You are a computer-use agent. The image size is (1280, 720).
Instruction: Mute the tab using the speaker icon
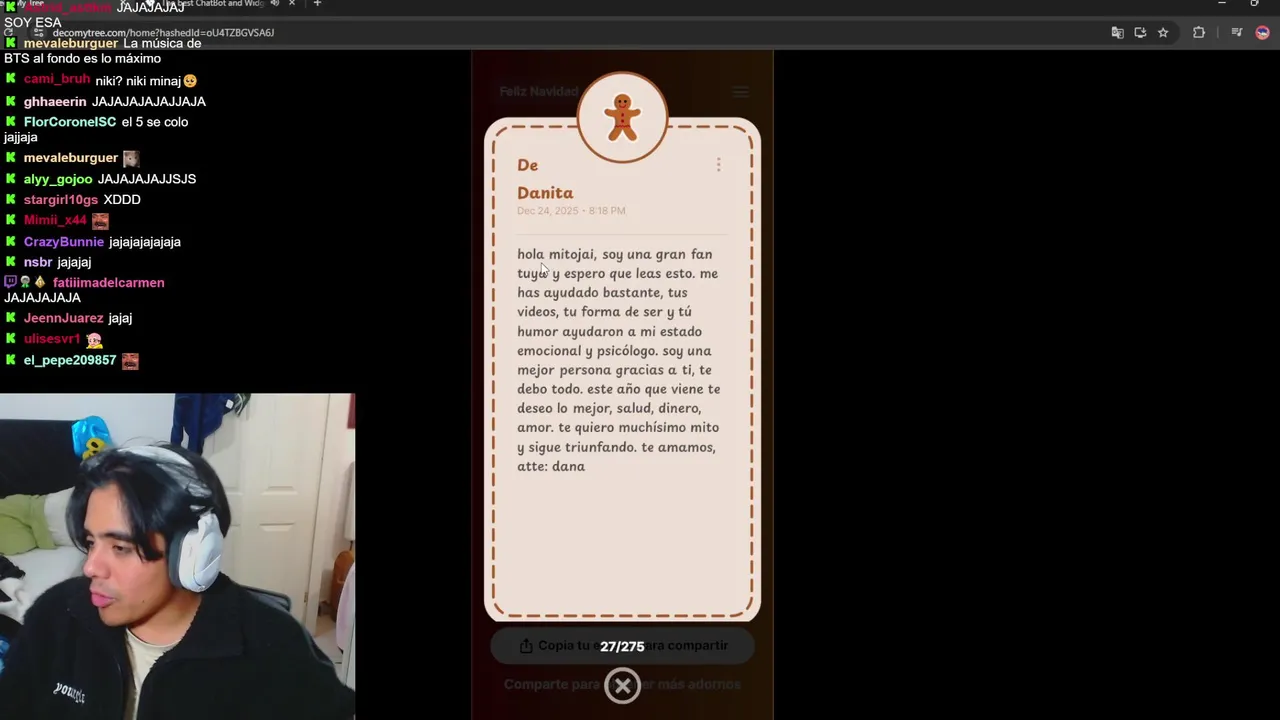click(x=274, y=4)
